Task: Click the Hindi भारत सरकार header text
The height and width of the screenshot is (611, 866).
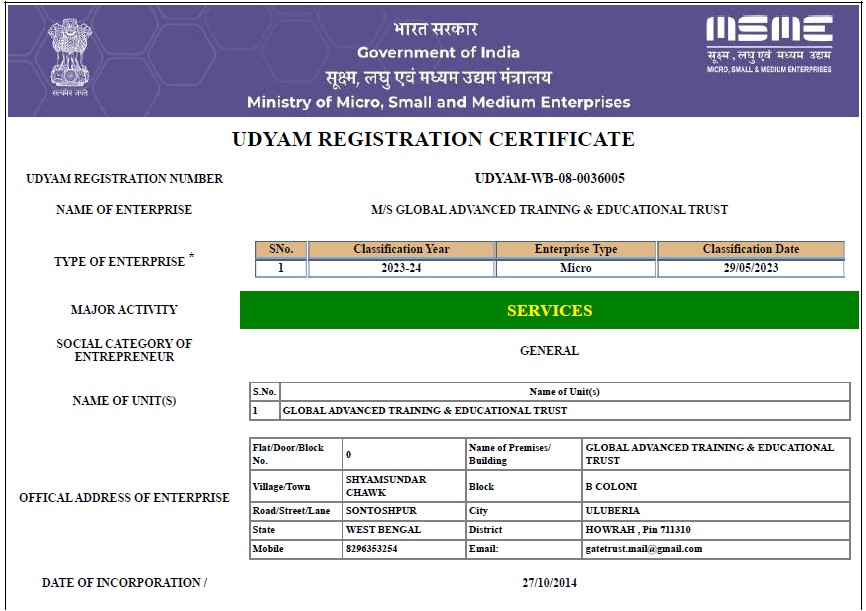Action: [435, 29]
